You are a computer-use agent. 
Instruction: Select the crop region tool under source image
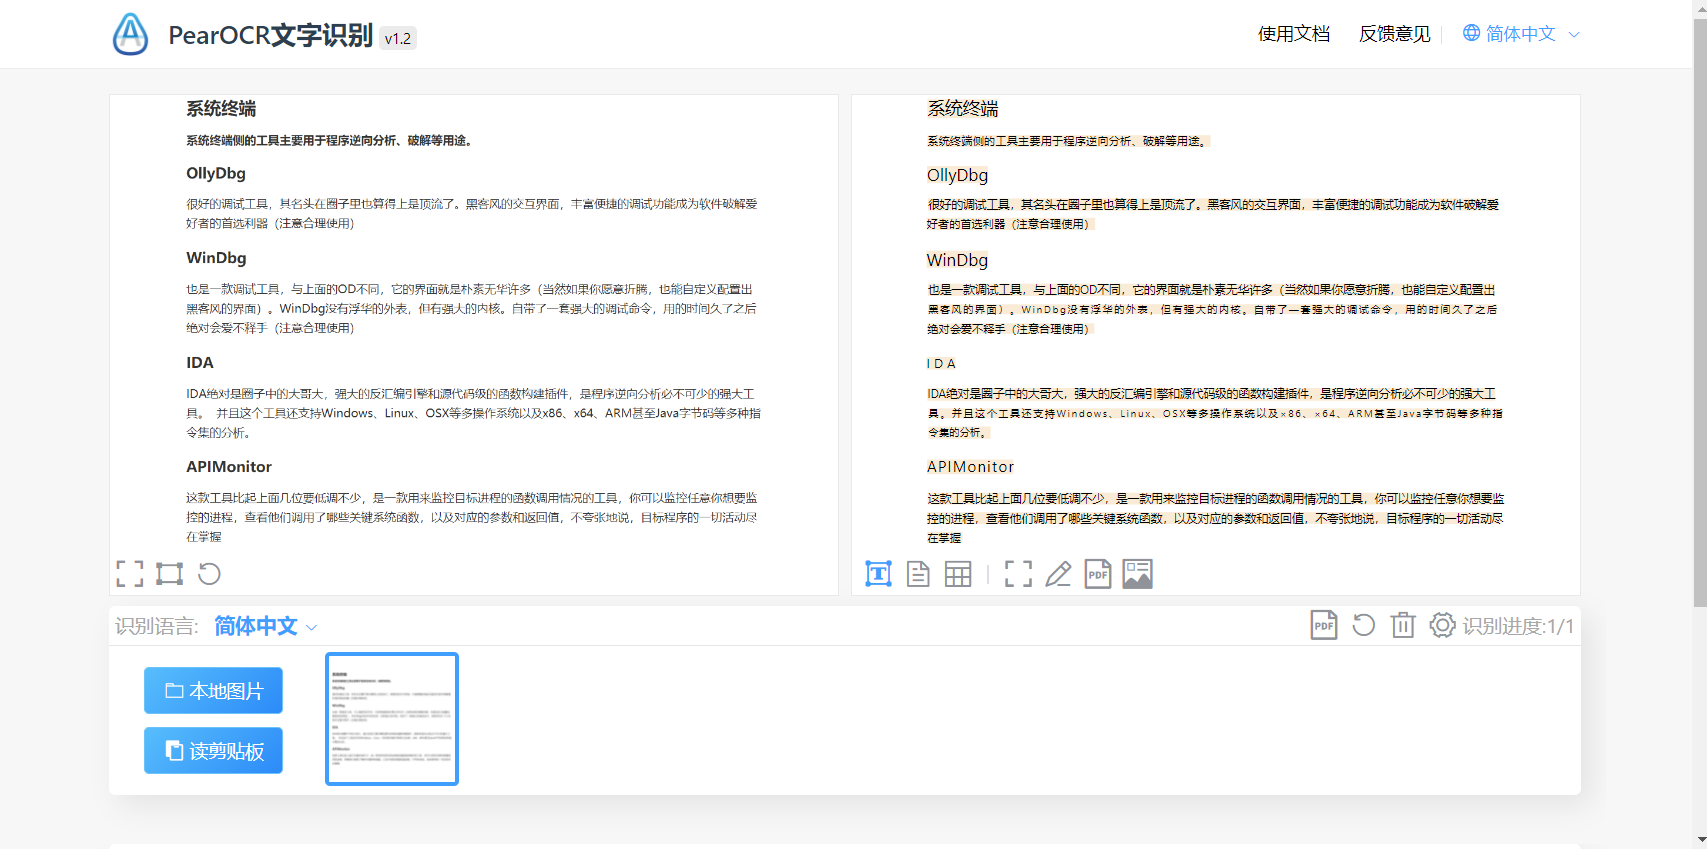coord(169,574)
